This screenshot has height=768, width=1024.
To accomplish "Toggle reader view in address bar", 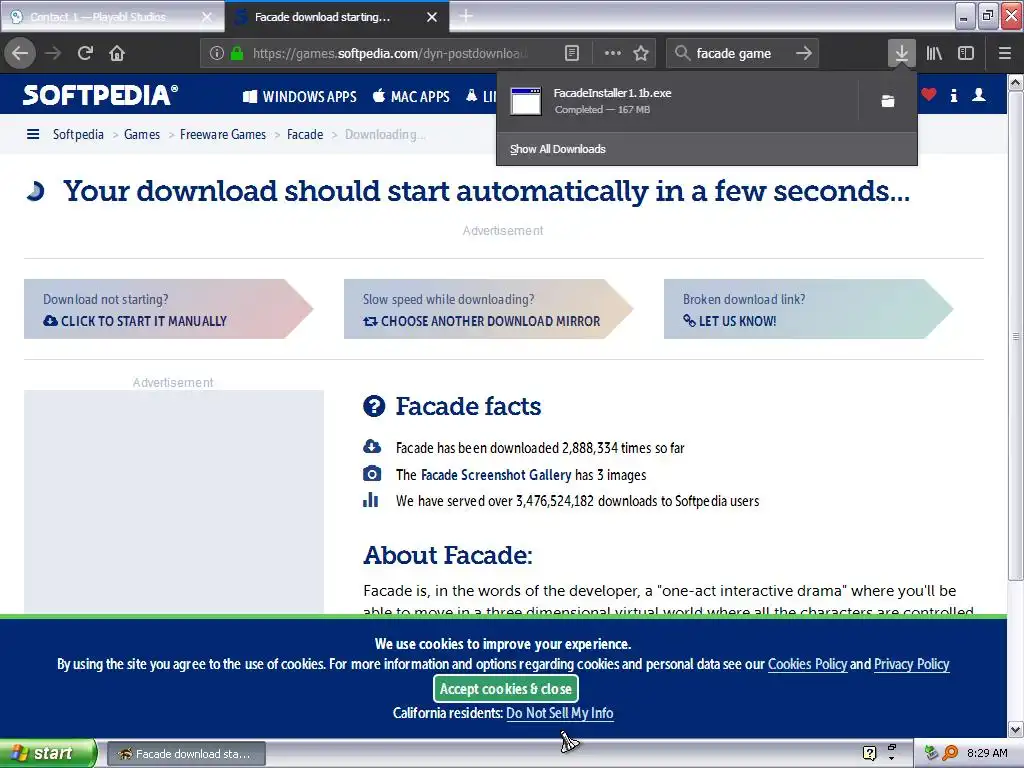I will coord(571,53).
